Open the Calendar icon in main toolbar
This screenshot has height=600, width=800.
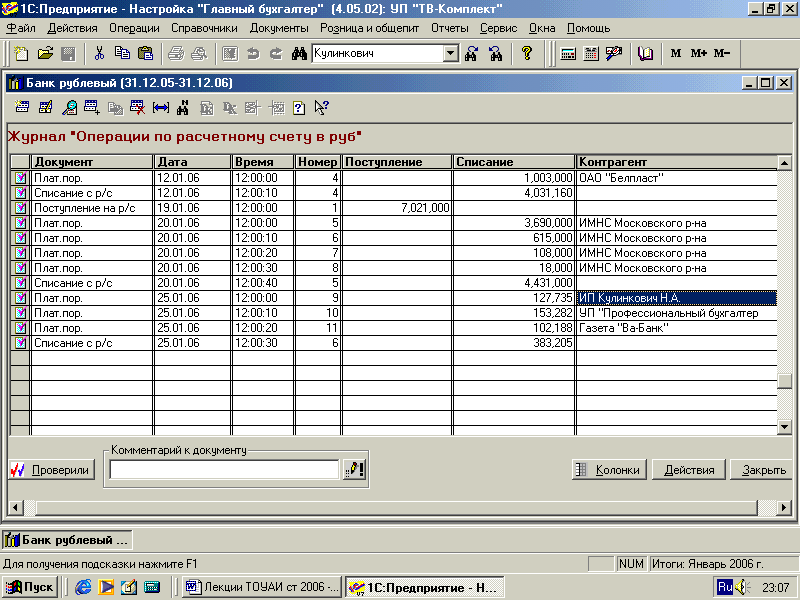pos(591,53)
